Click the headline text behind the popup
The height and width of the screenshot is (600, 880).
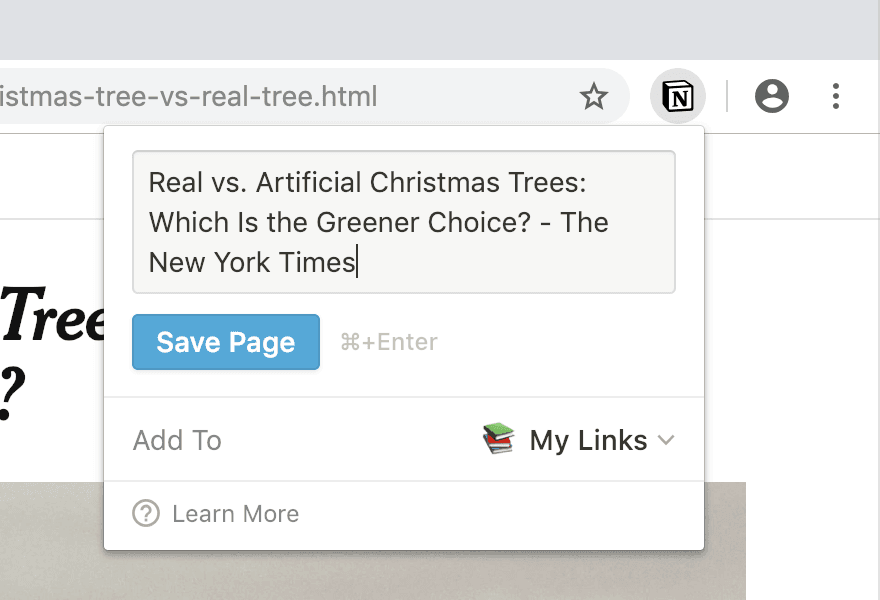click(x=50, y=320)
